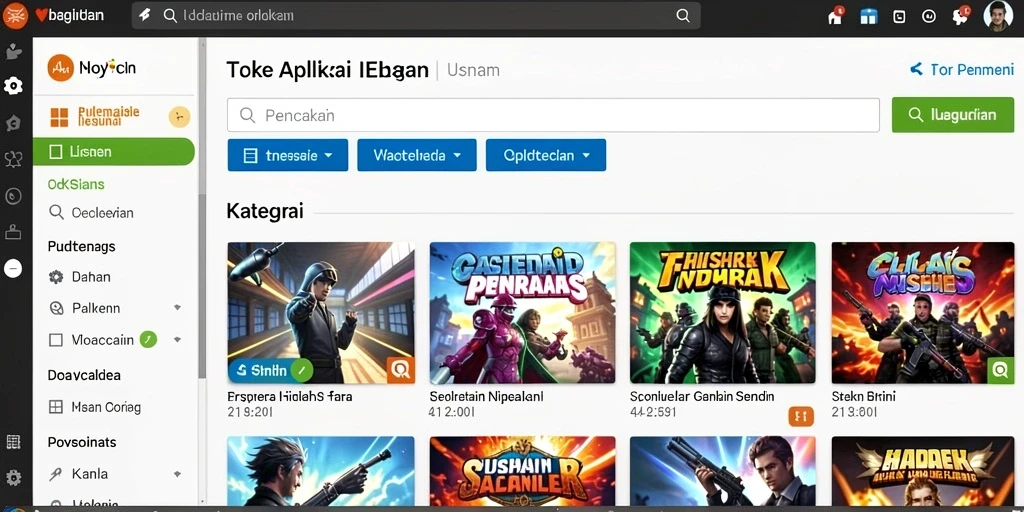Image resolution: width=1024 pixels, height=512 pixels.
Task: Open the Seolretain Nipealanl game thumbnail
Action: tap(522, 312)
